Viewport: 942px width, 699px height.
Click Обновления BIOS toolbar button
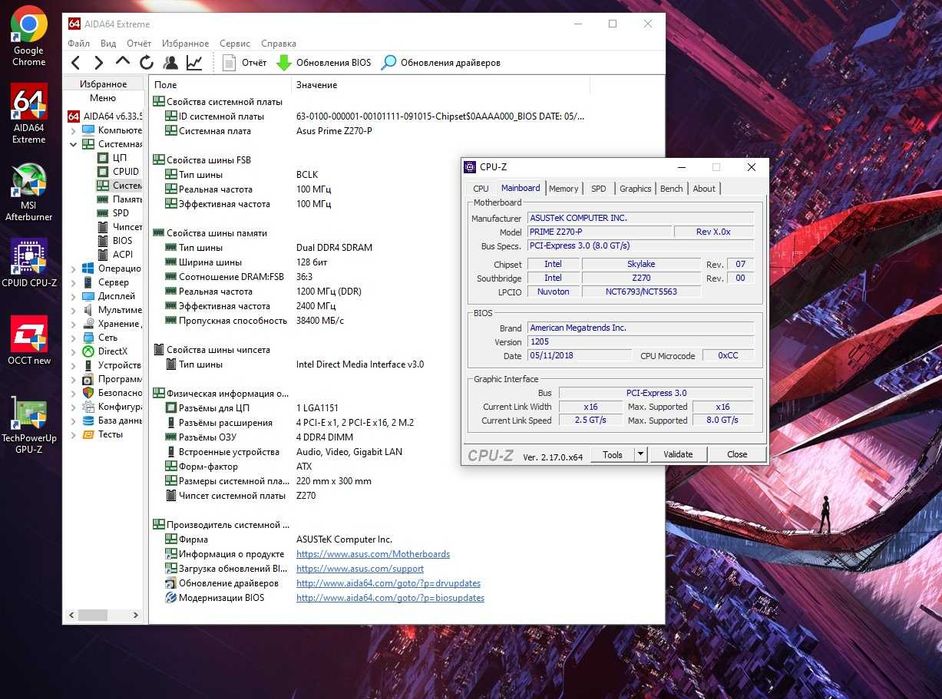coord(324,62)
